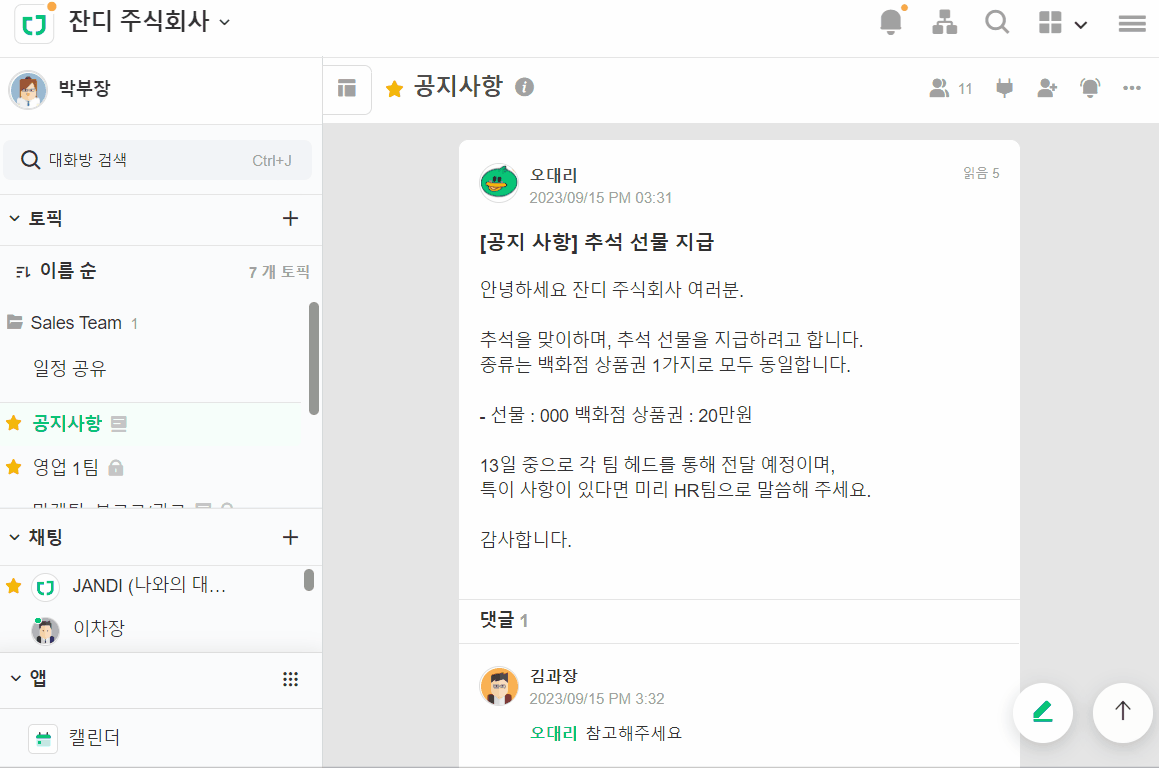Viewport: 1159px width, 768px height.
Task: Start a new chat with plus icon
Action: [290, 537]
